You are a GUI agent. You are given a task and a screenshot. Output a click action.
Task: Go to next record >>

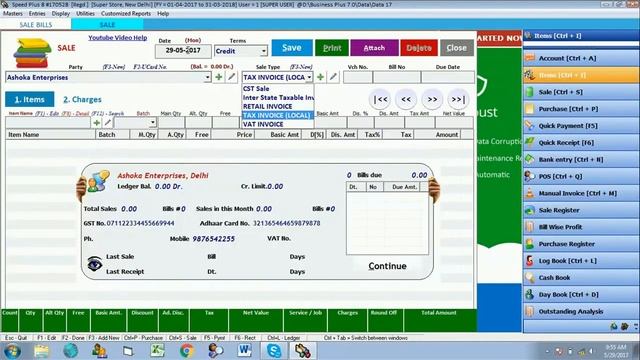pos(432,99)
